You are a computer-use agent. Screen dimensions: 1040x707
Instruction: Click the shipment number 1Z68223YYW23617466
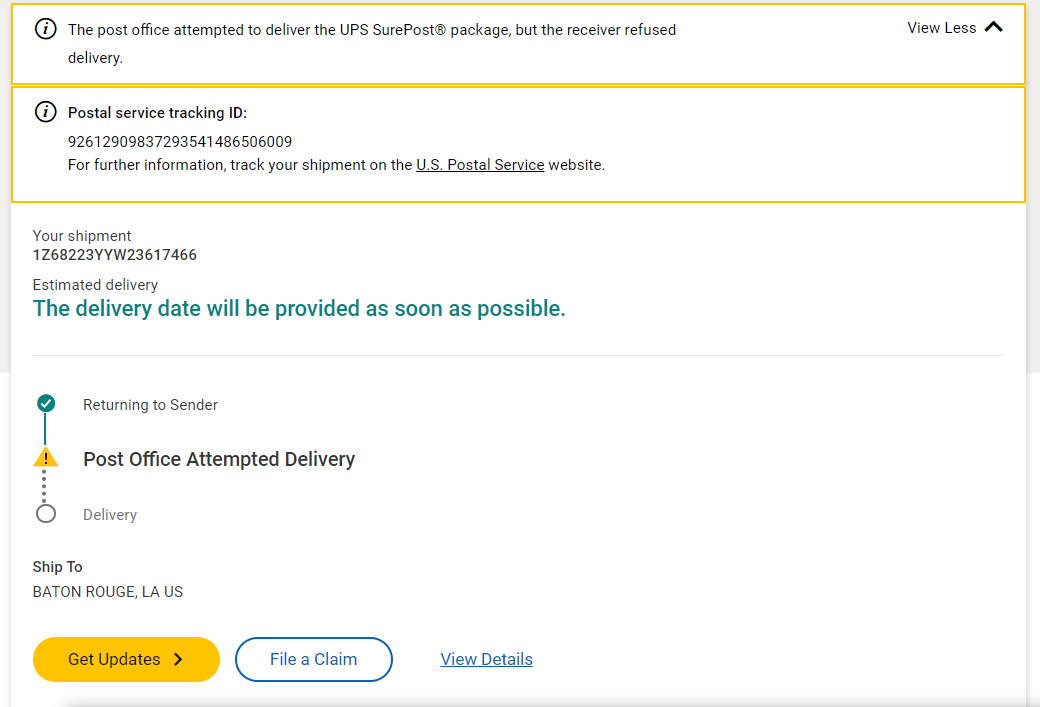[x=115, y=255]
